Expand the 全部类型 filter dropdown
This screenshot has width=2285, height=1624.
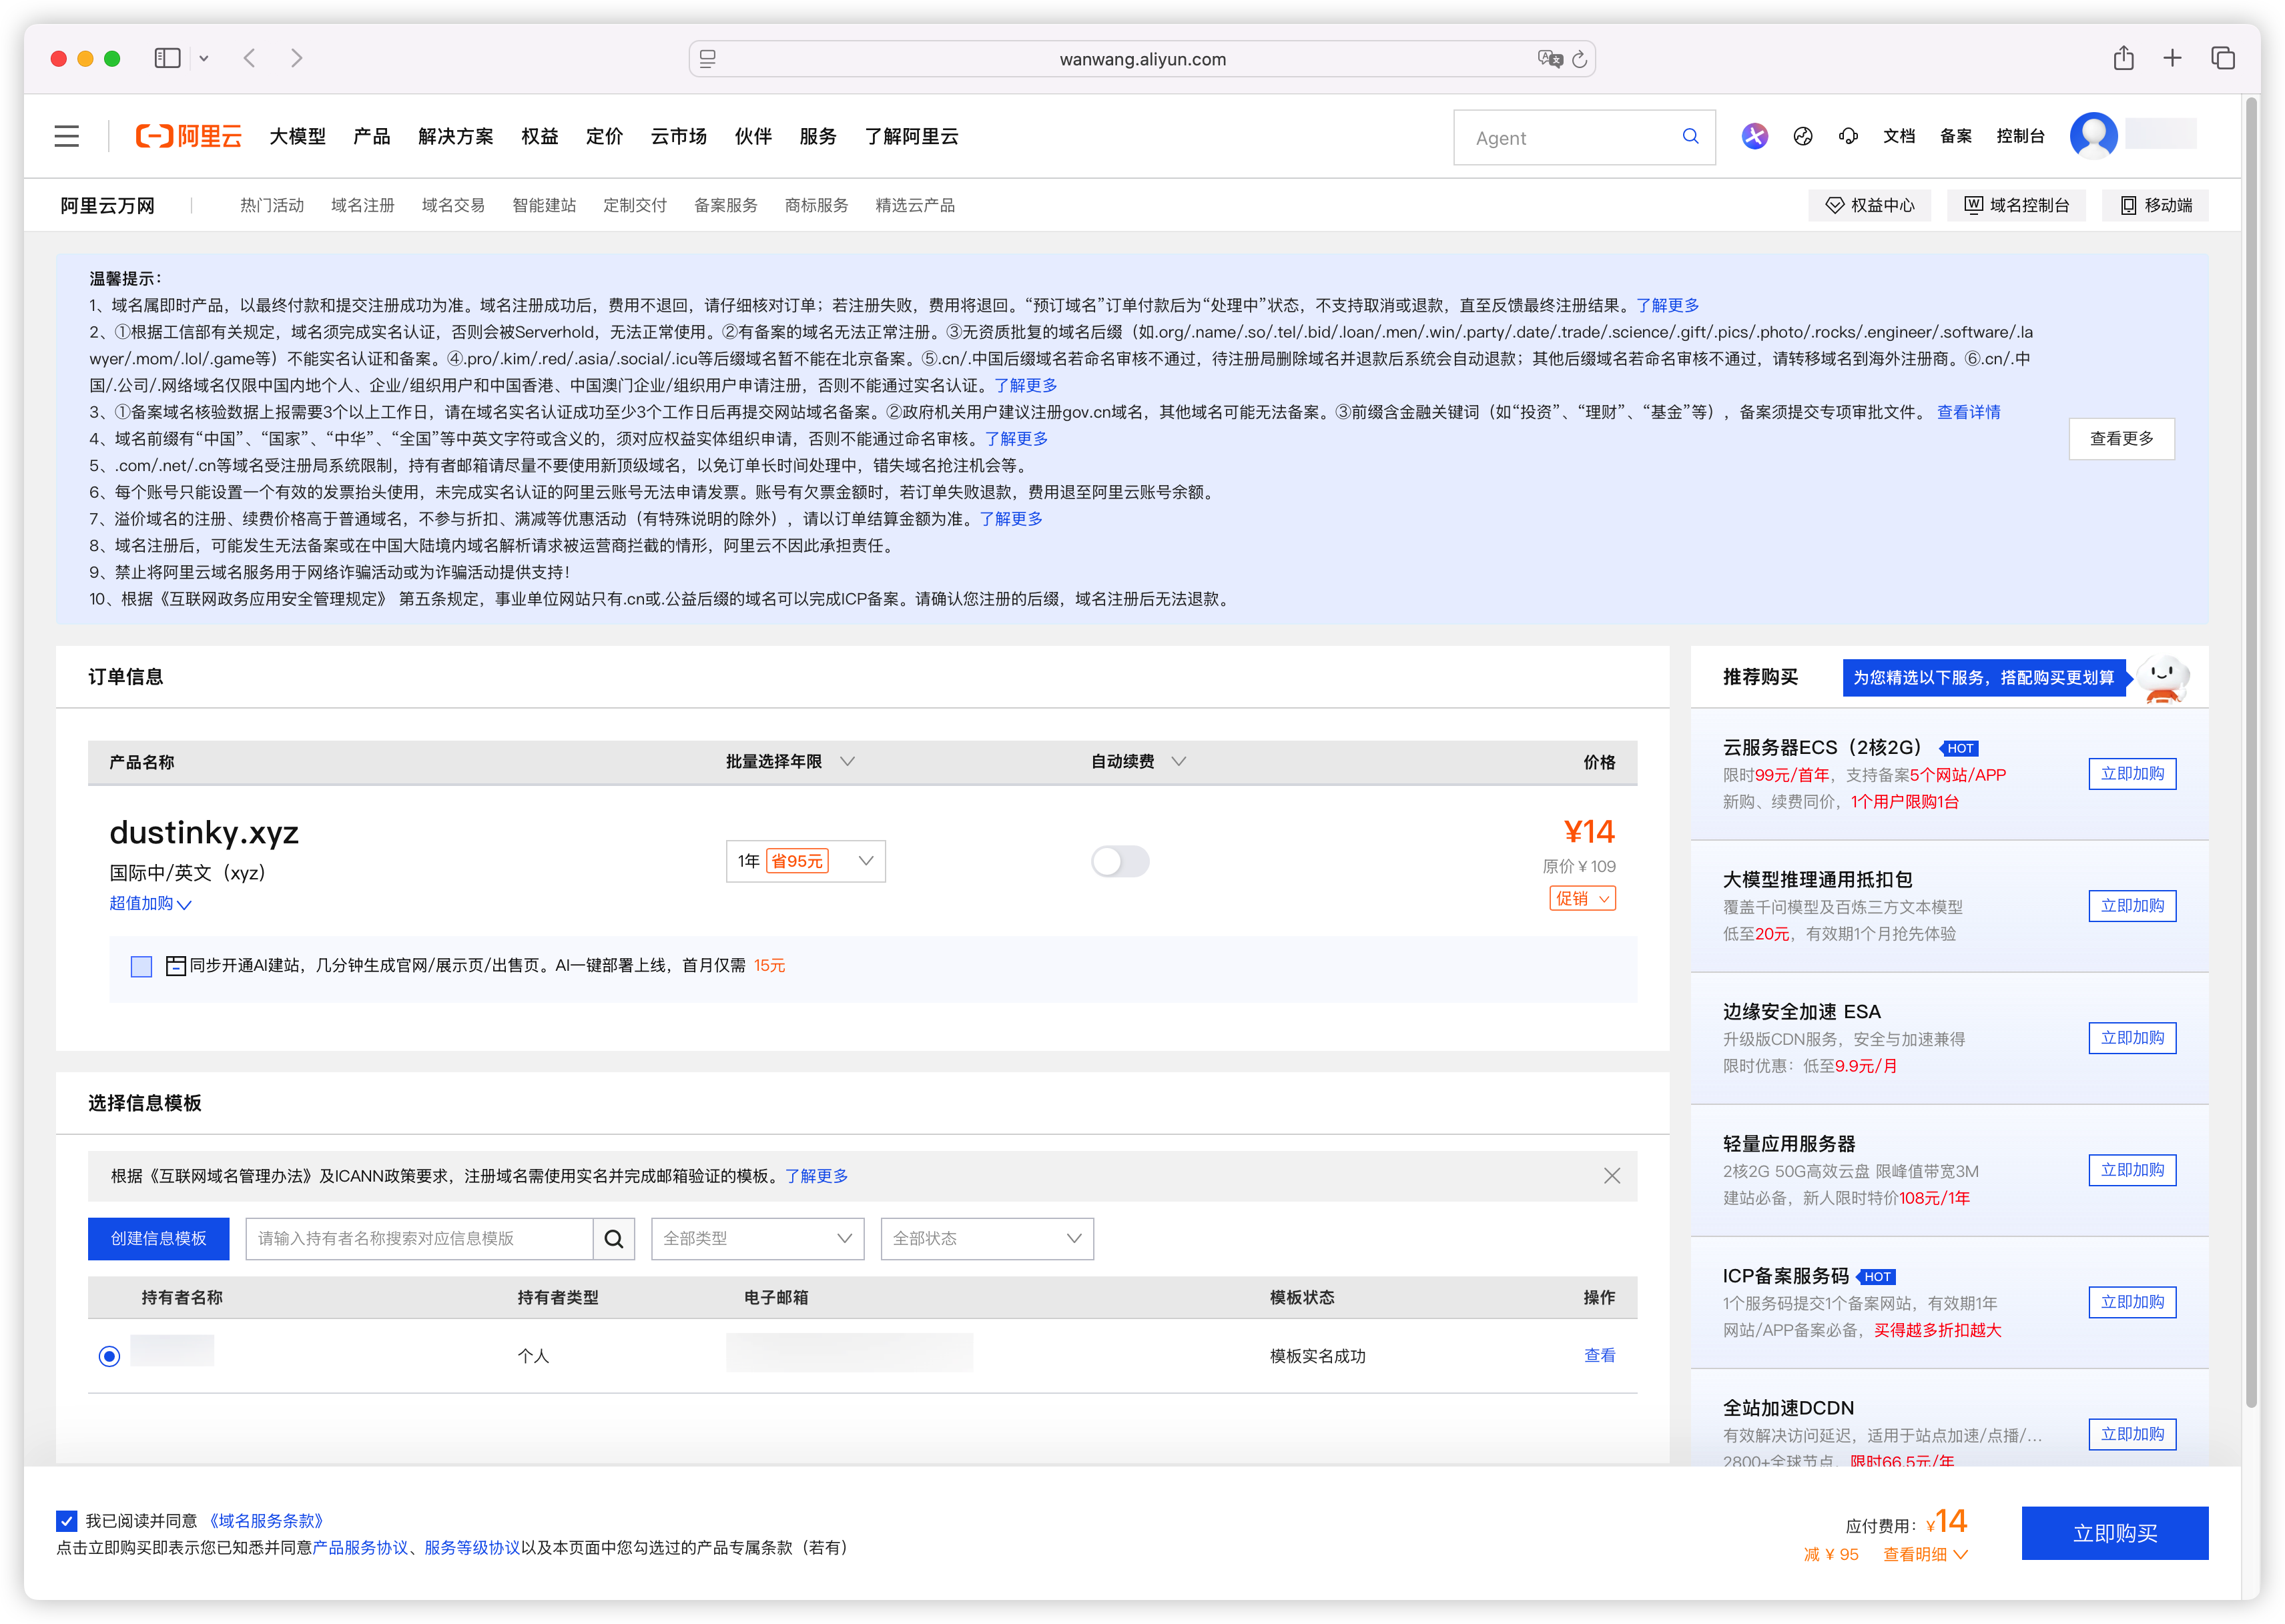[x=757, y=1239]
